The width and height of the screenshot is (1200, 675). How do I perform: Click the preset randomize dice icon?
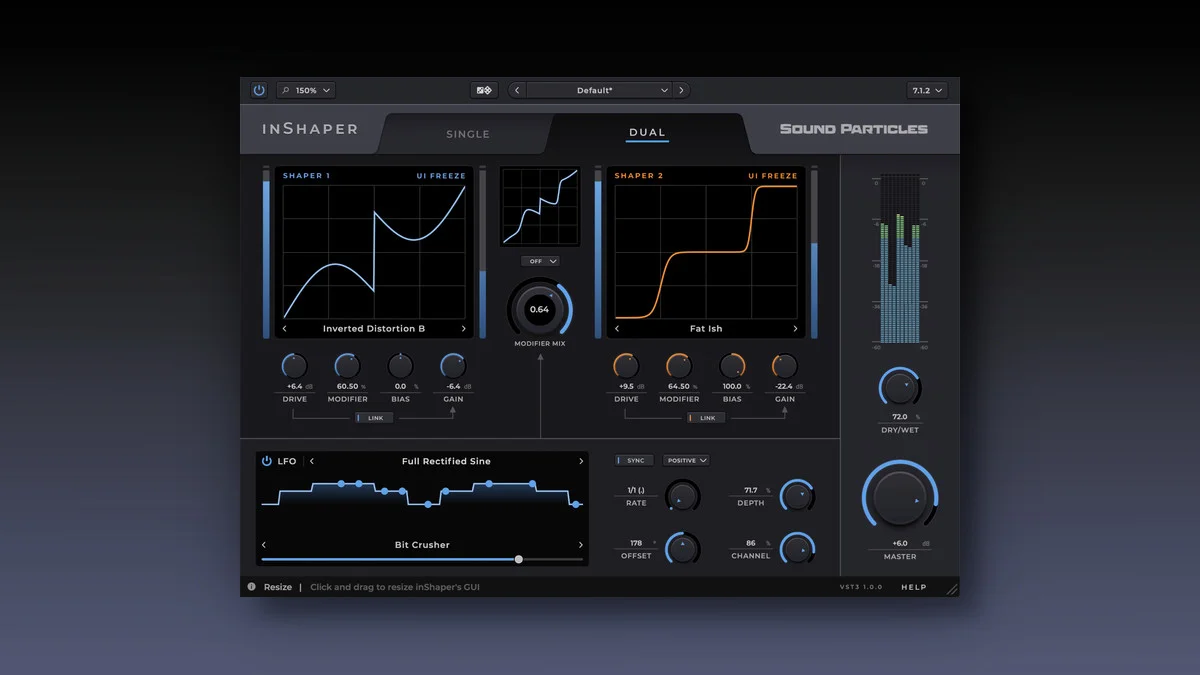click(x=484, y=90)
